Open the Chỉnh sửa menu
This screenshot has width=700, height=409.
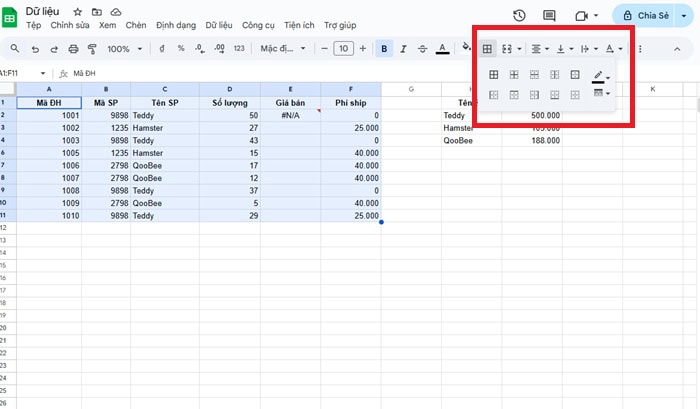coord(70,25)
